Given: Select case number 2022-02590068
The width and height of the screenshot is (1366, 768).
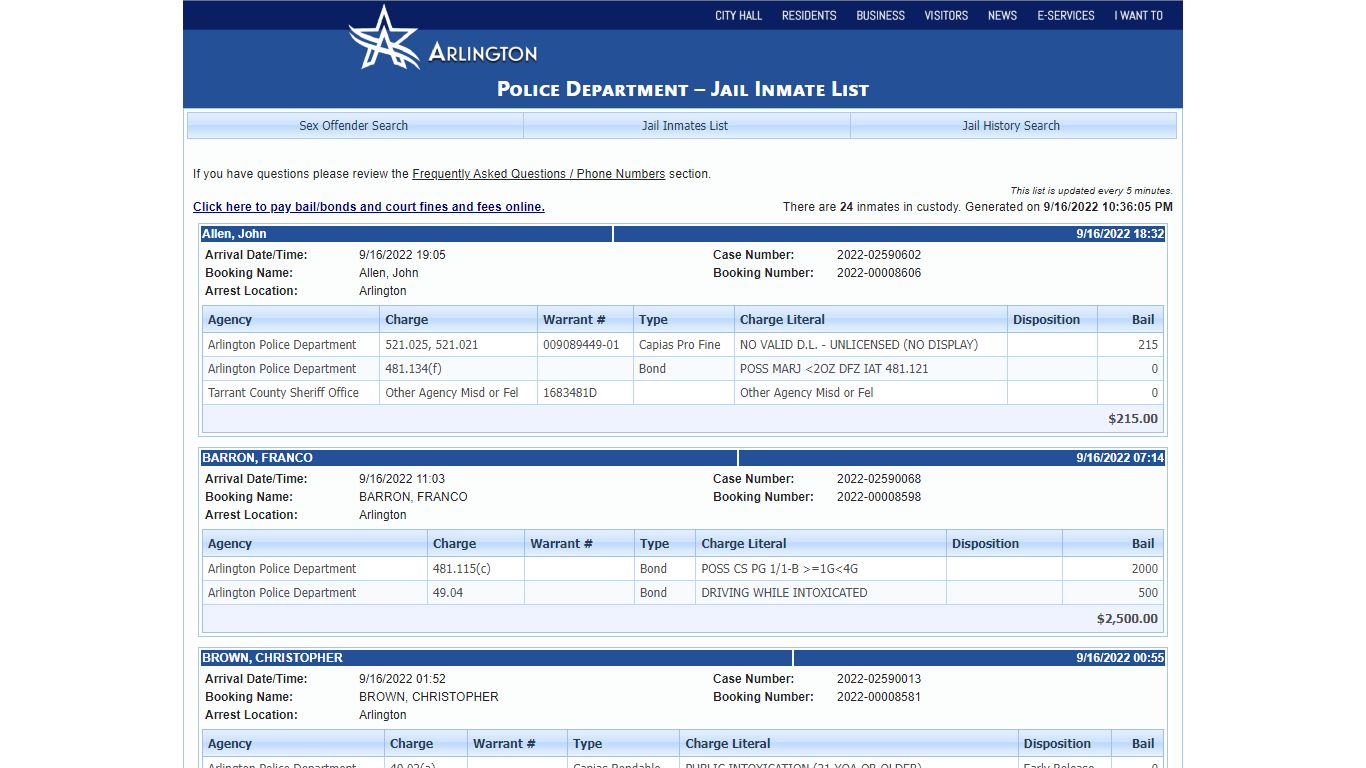Looking at the screenshot, I should (879, 479).
